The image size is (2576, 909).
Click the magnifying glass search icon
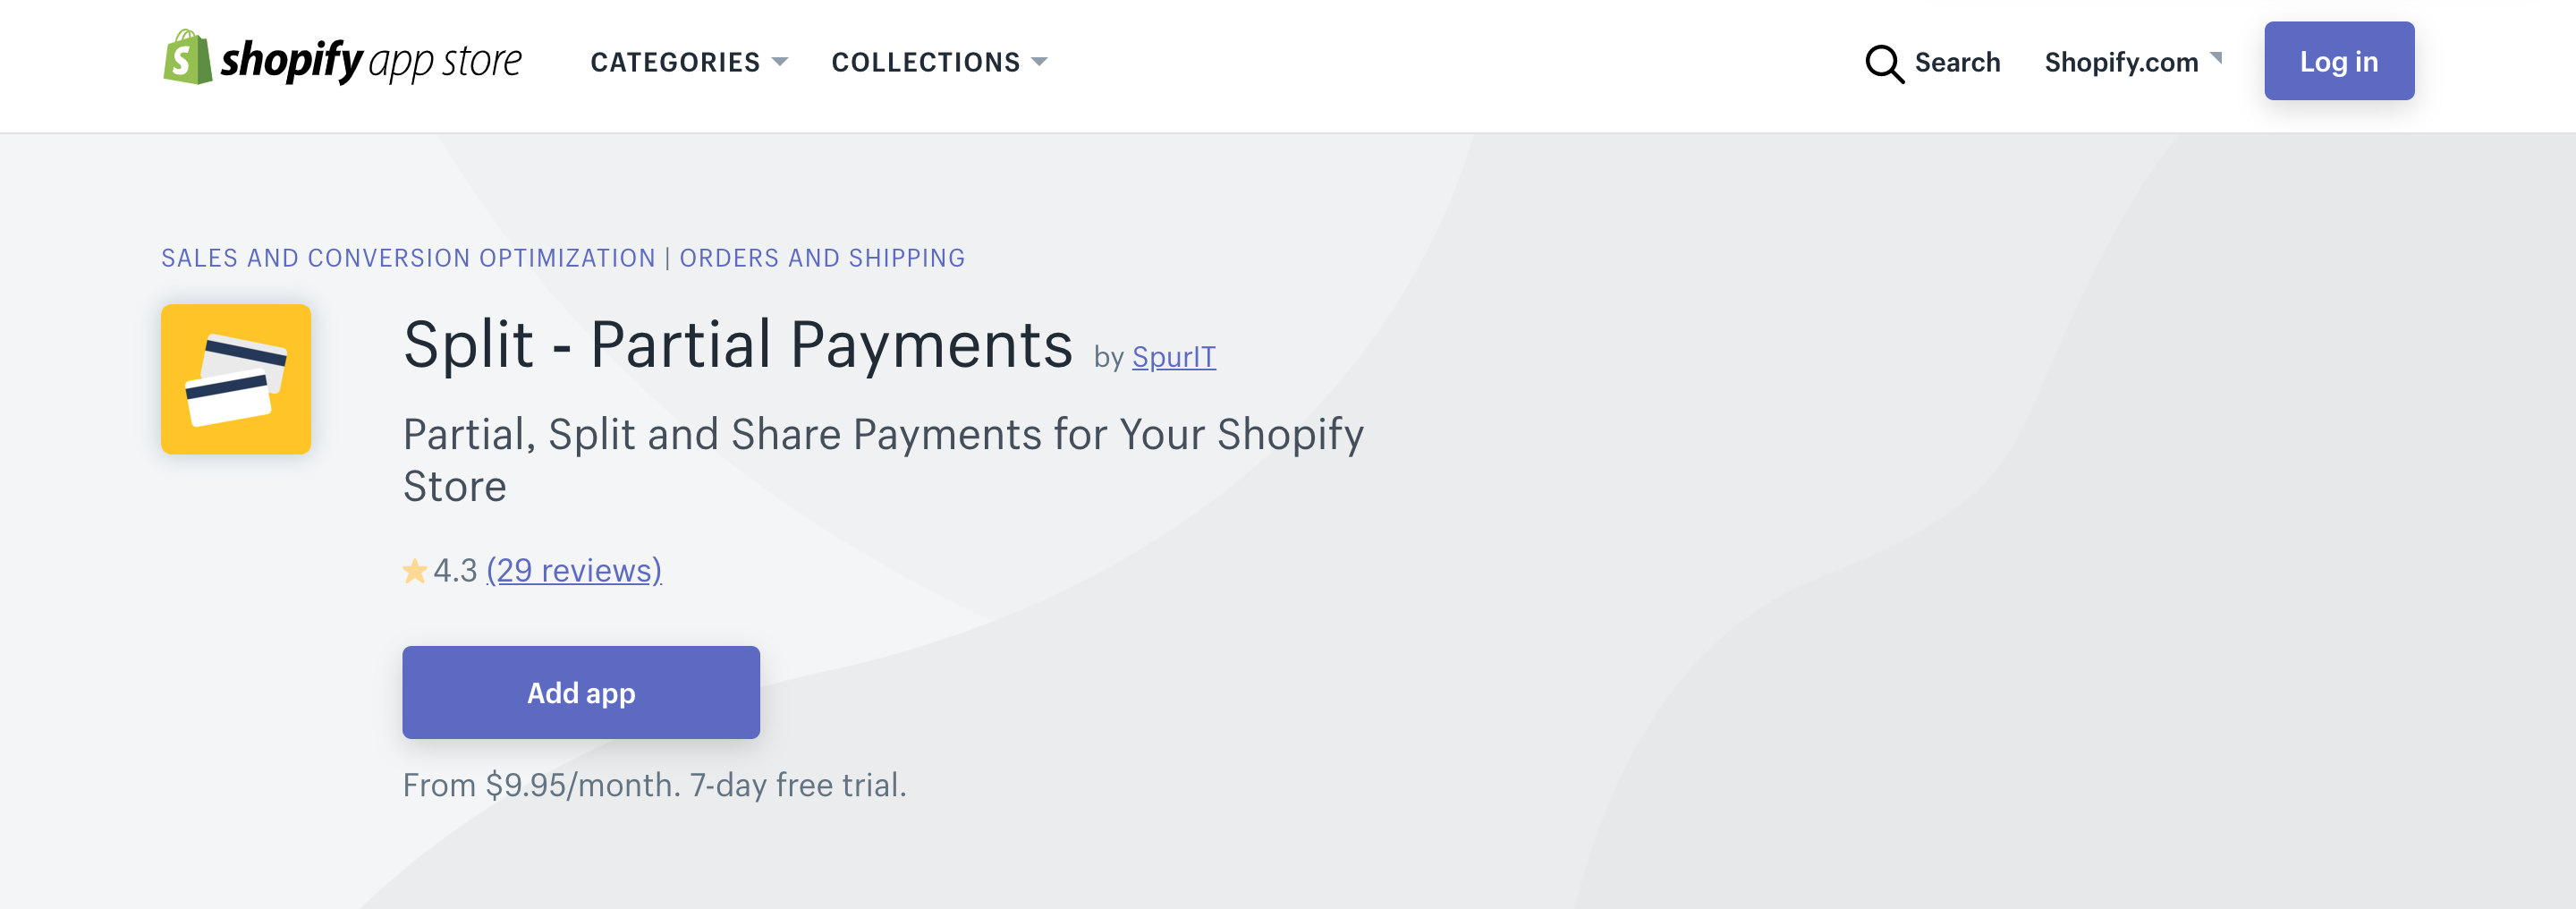pyautogui.click(x=1884, y=63)
